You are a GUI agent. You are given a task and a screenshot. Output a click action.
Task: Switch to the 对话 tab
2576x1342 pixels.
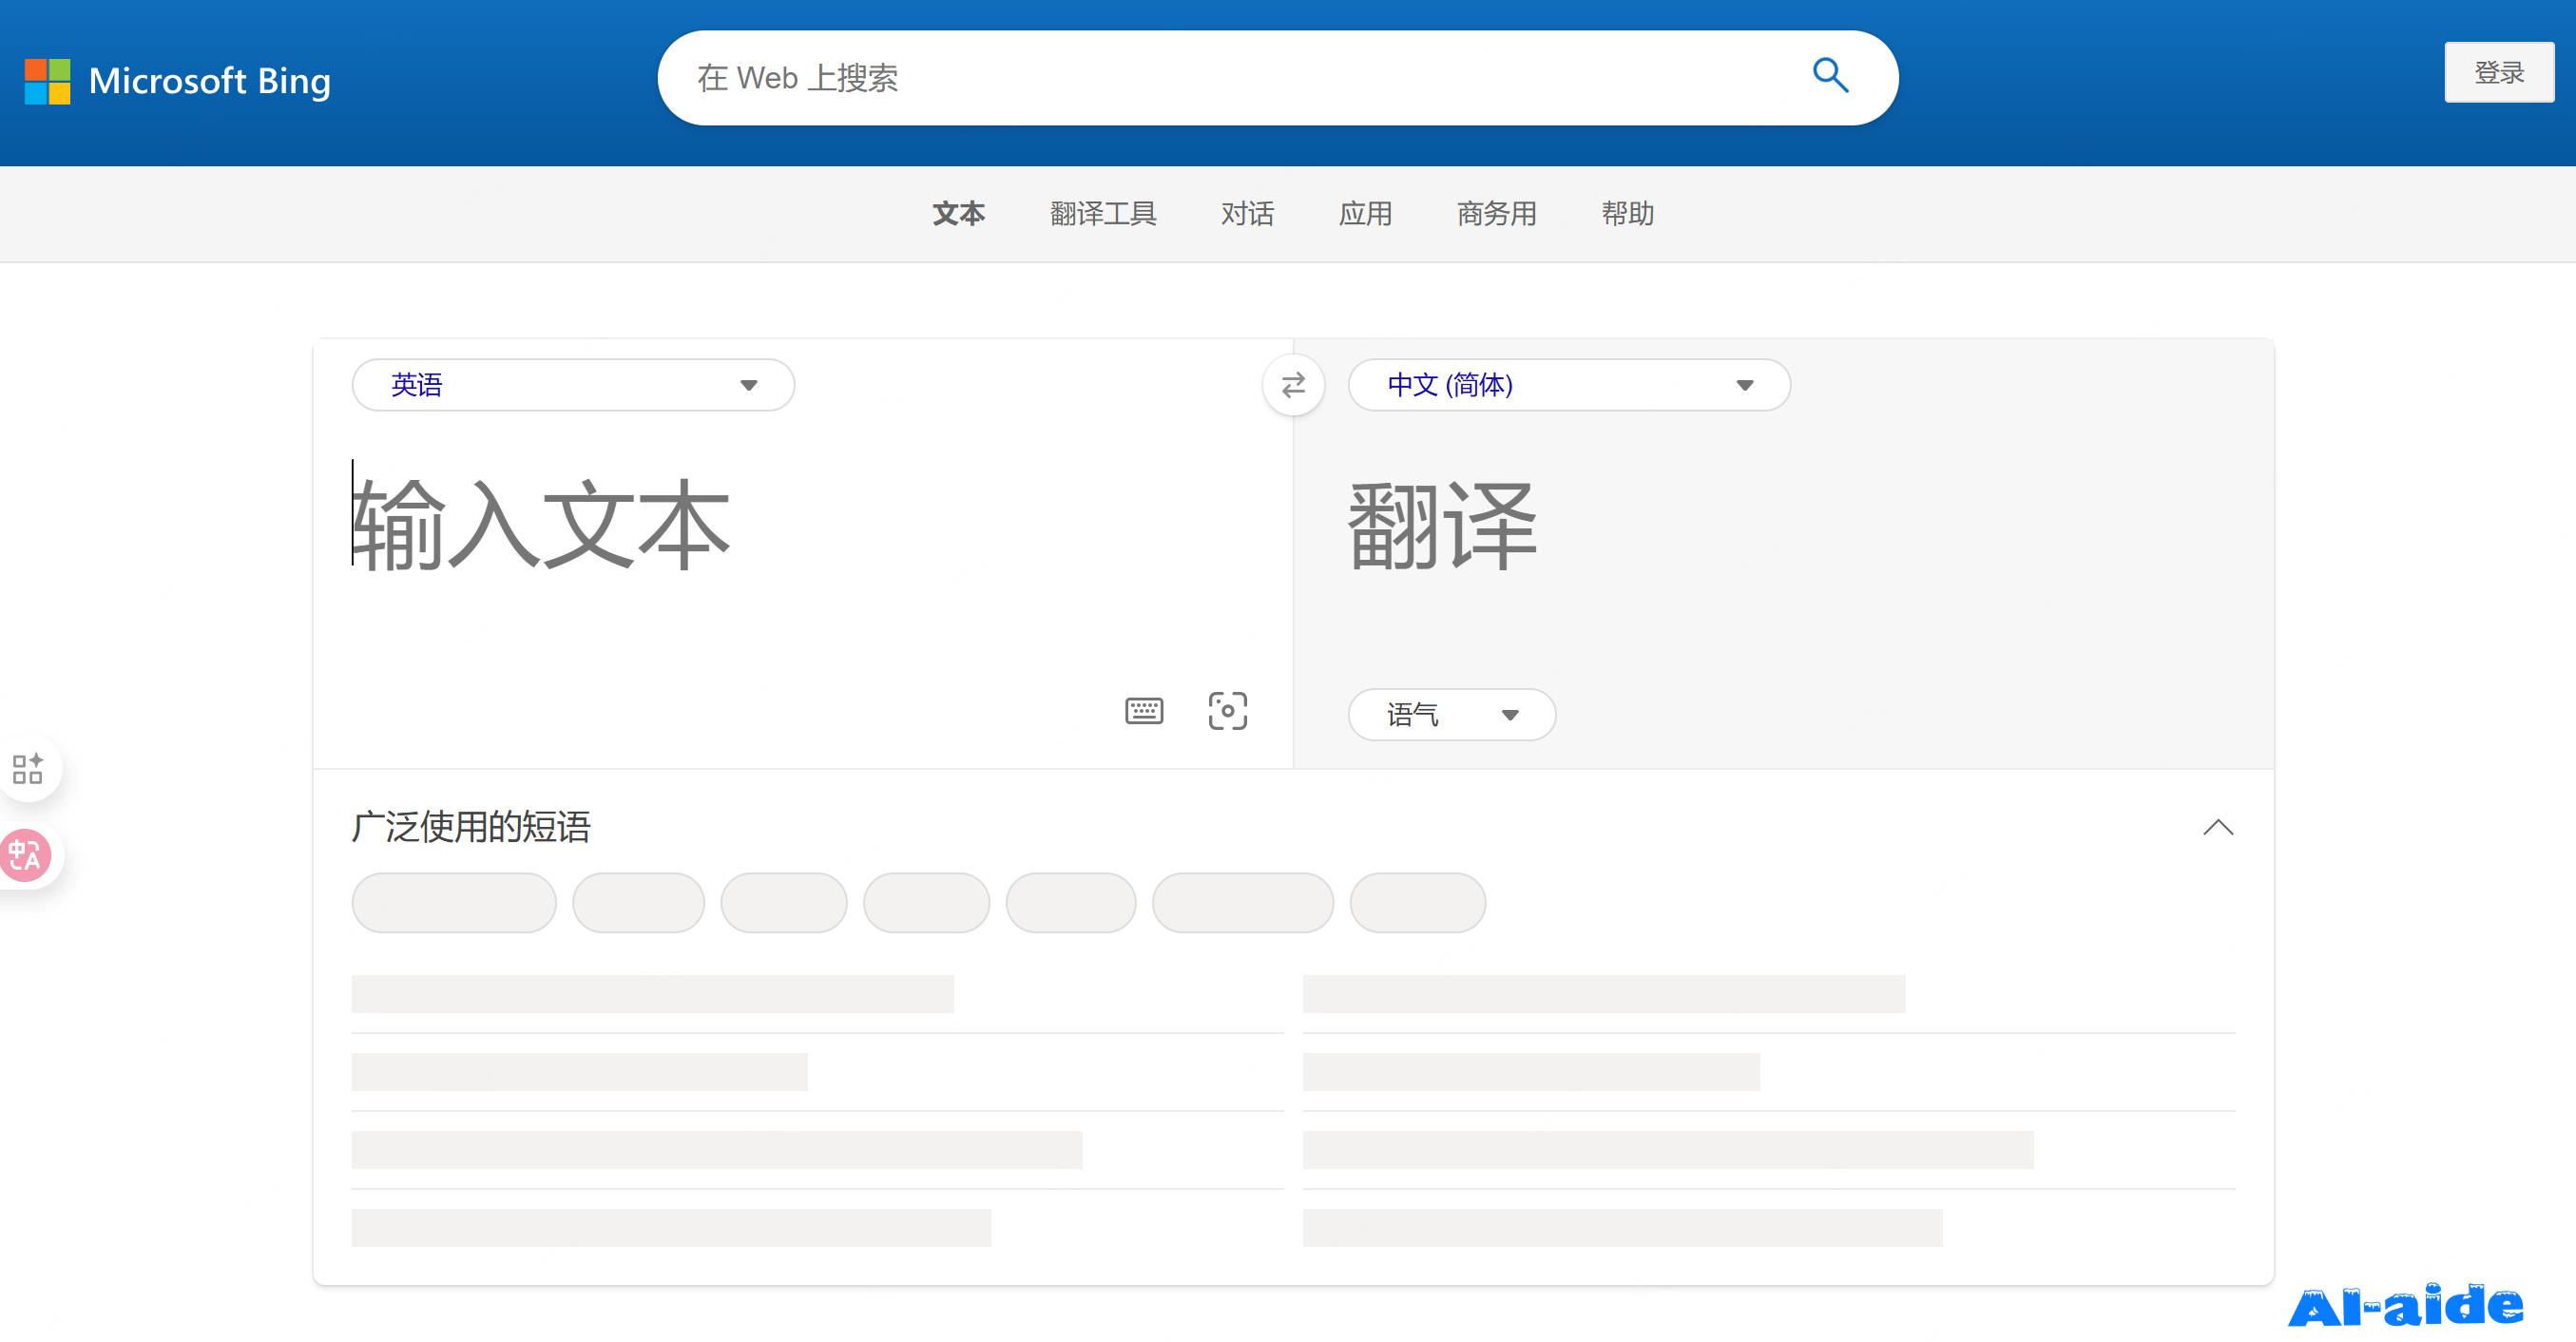(1248, 214)
